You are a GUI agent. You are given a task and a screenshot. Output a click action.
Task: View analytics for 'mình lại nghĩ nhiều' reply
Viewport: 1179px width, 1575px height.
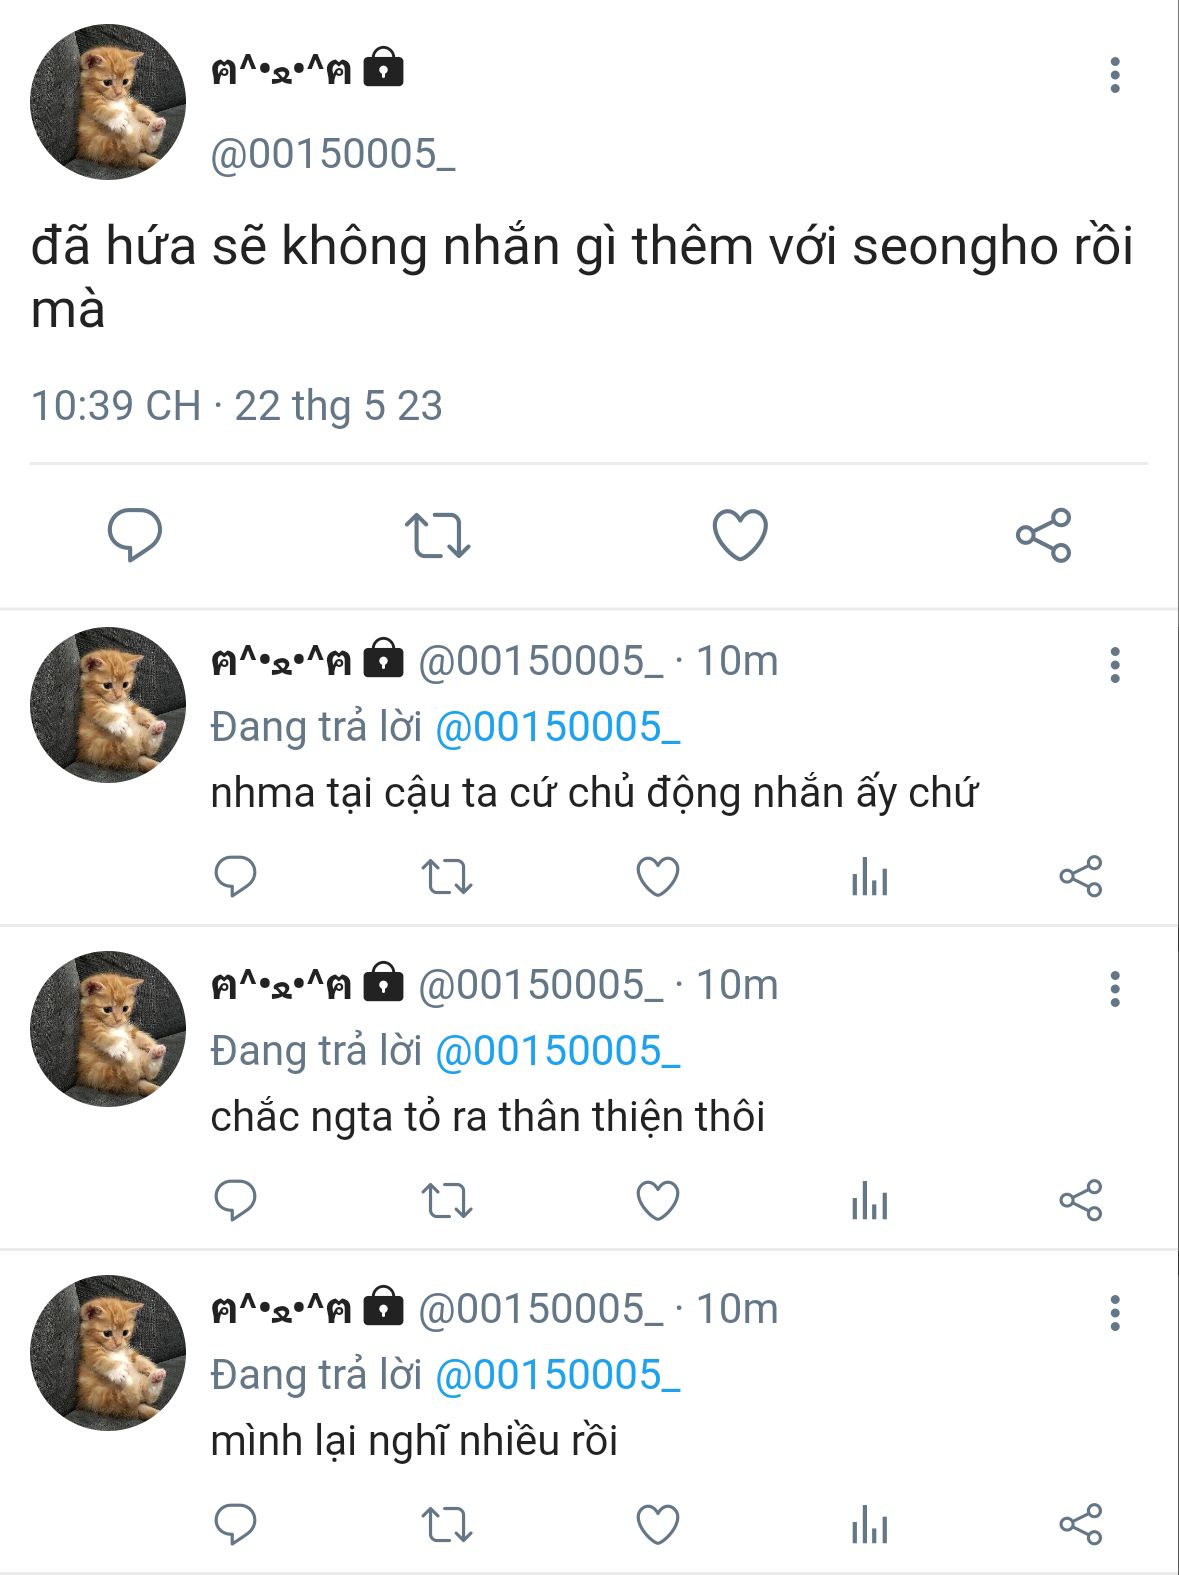click(869, 1526)
